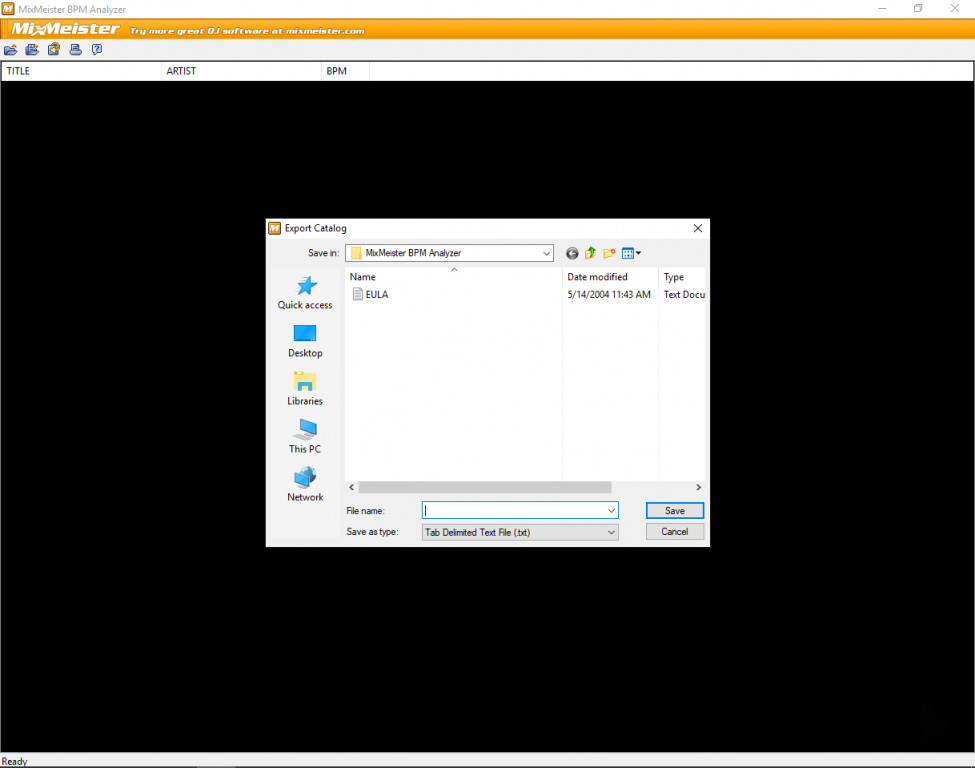Sort files by Date modified column
This screenshot has height=768, width=975.
[x=610, y=277]
